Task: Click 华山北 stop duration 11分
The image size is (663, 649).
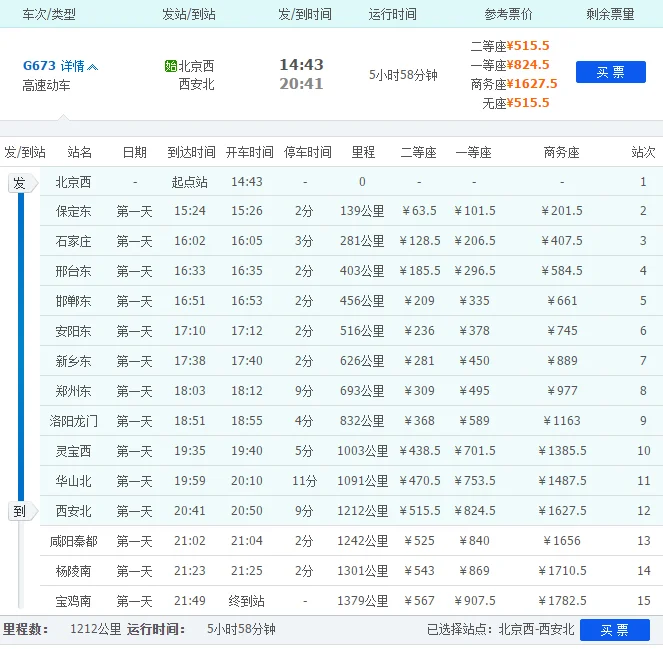Action: tap(304, 481)
